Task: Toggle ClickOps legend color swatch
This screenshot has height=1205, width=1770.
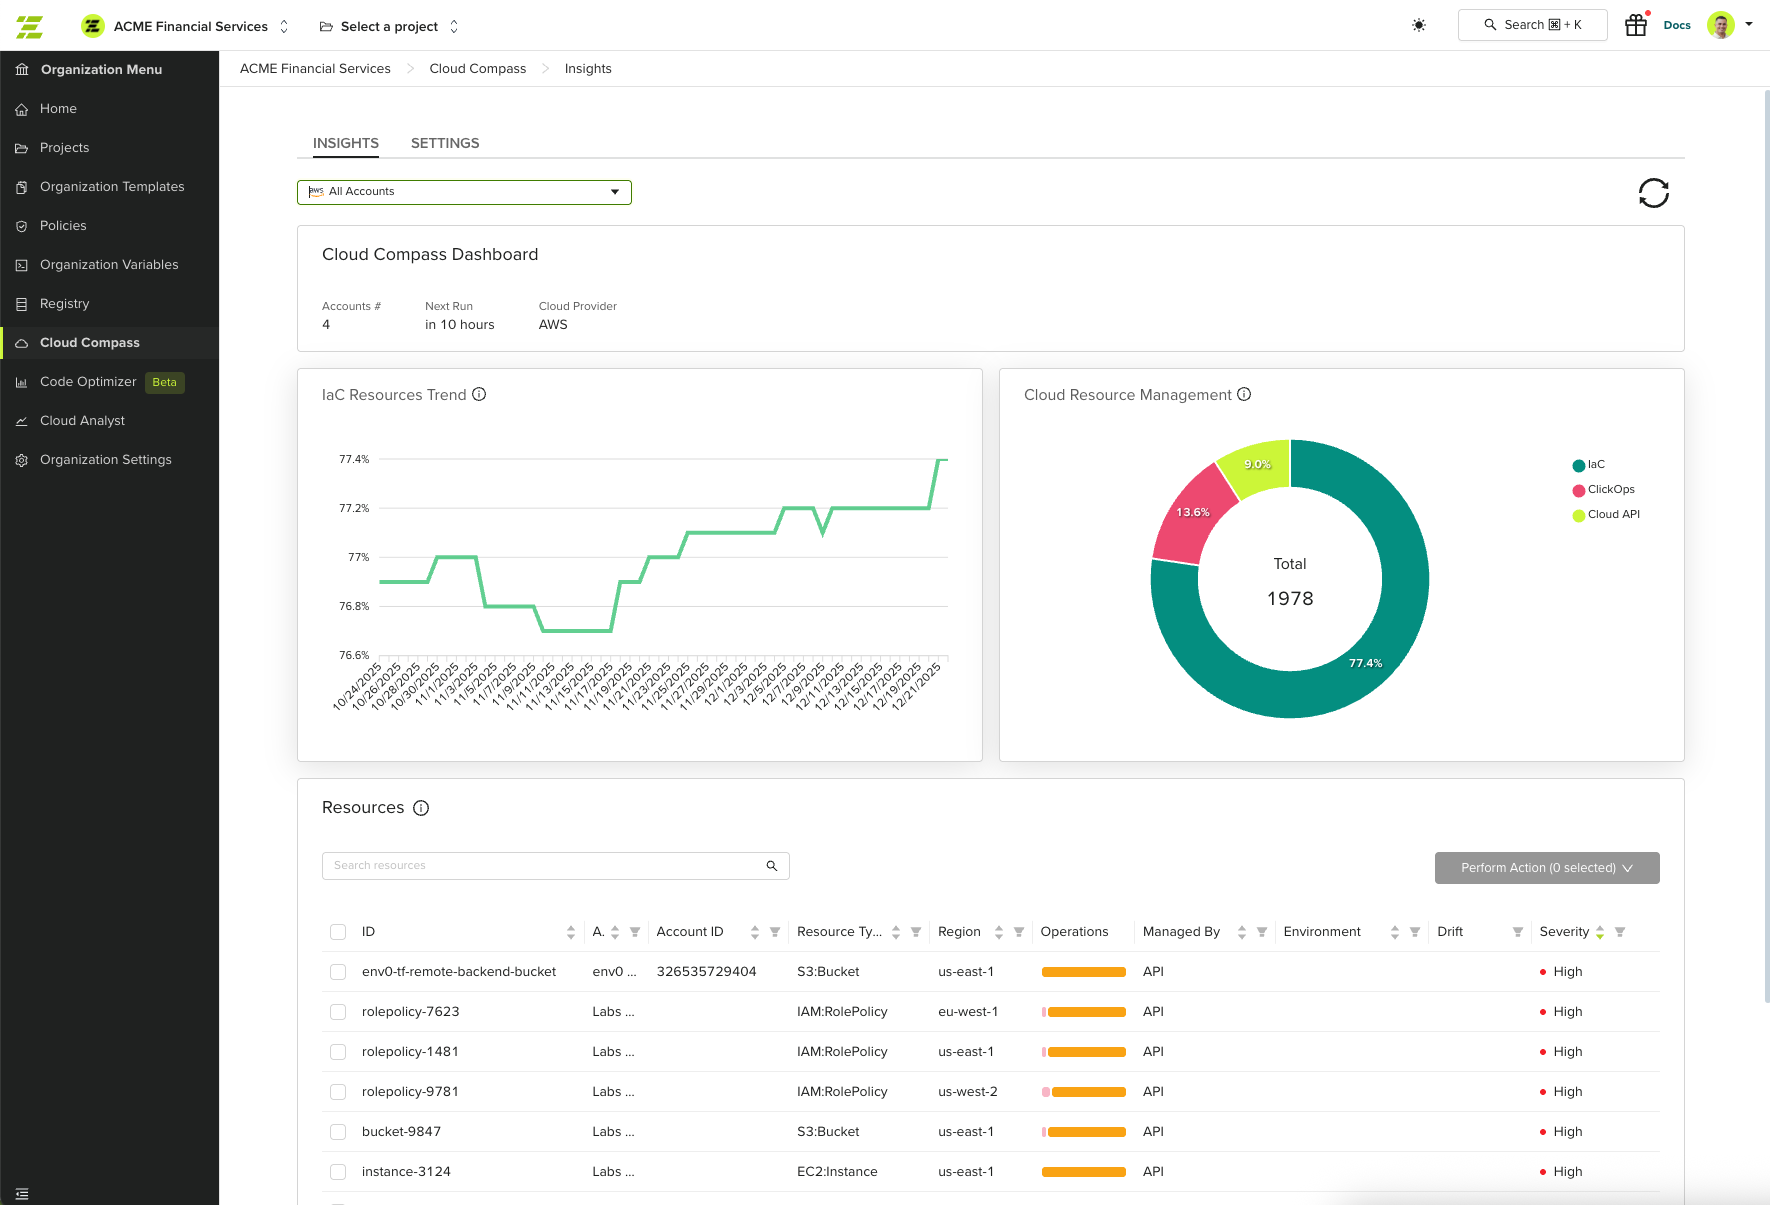Action: (x=1579, y=490)
